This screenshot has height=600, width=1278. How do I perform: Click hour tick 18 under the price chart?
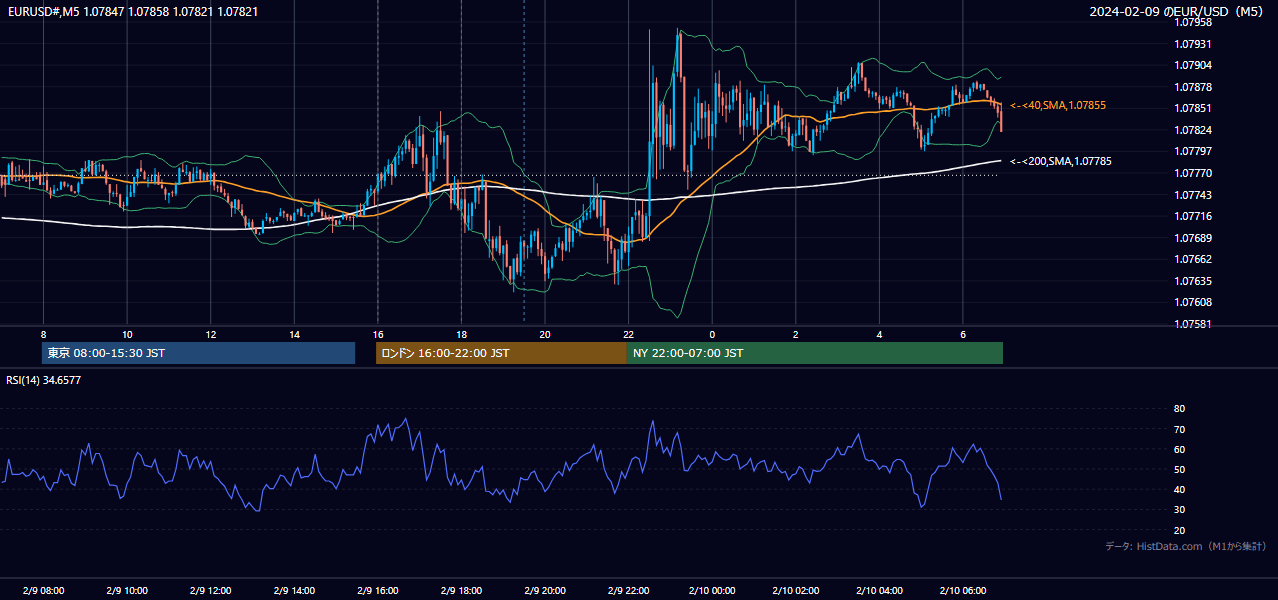point(461,334)
